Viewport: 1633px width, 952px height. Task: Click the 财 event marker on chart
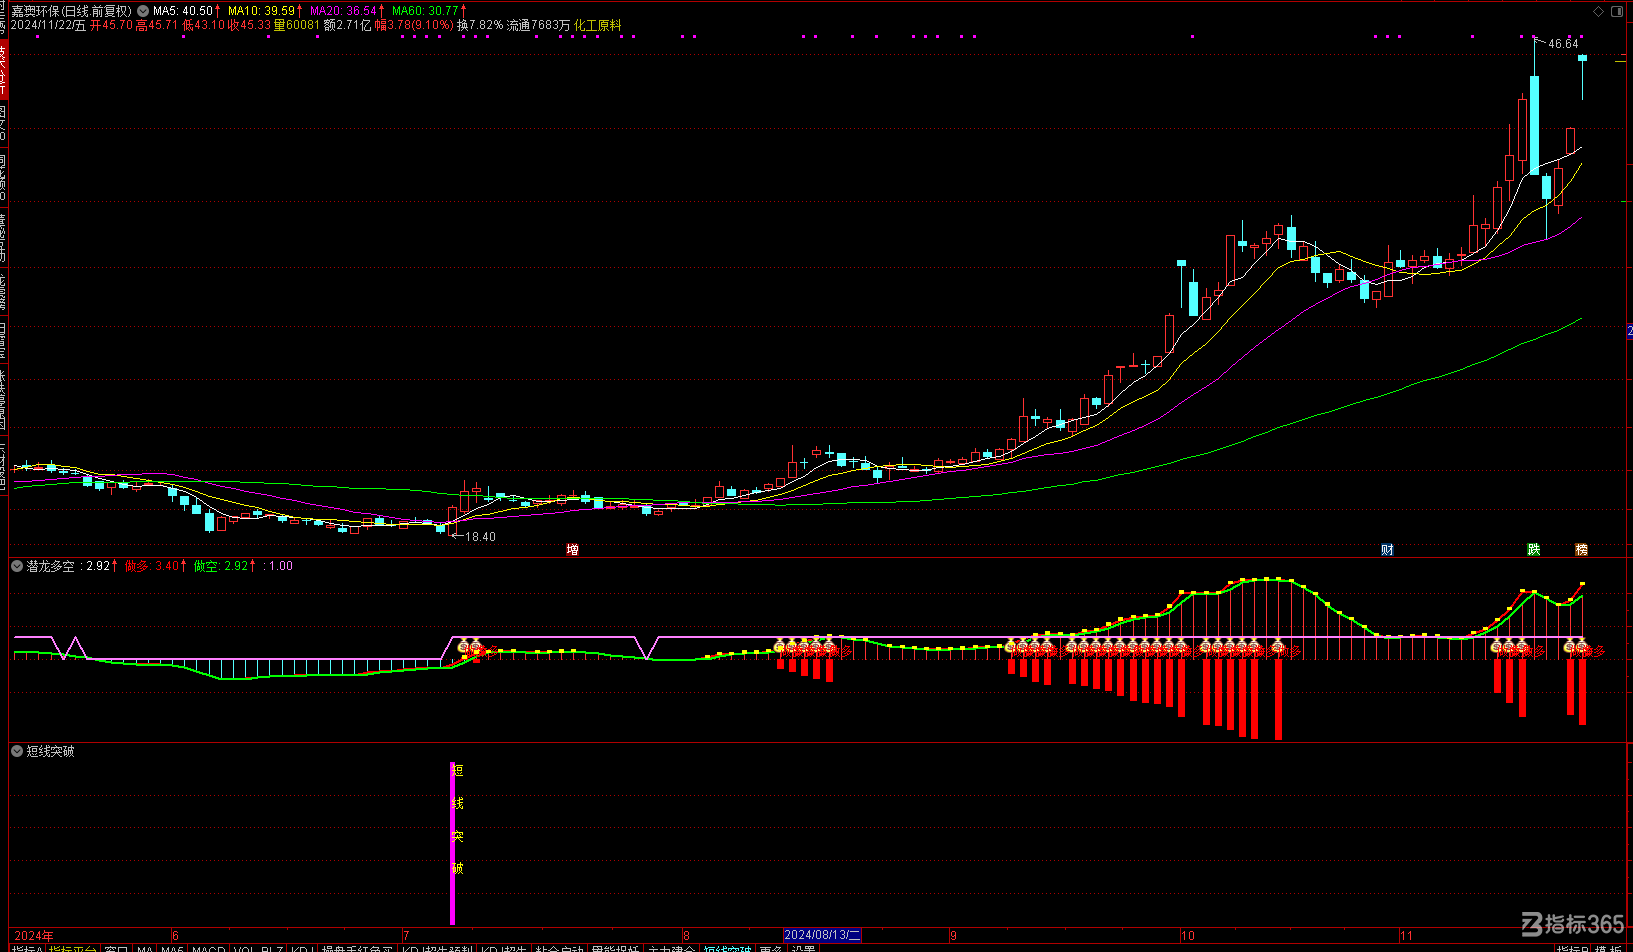(x=1387, y=550)
